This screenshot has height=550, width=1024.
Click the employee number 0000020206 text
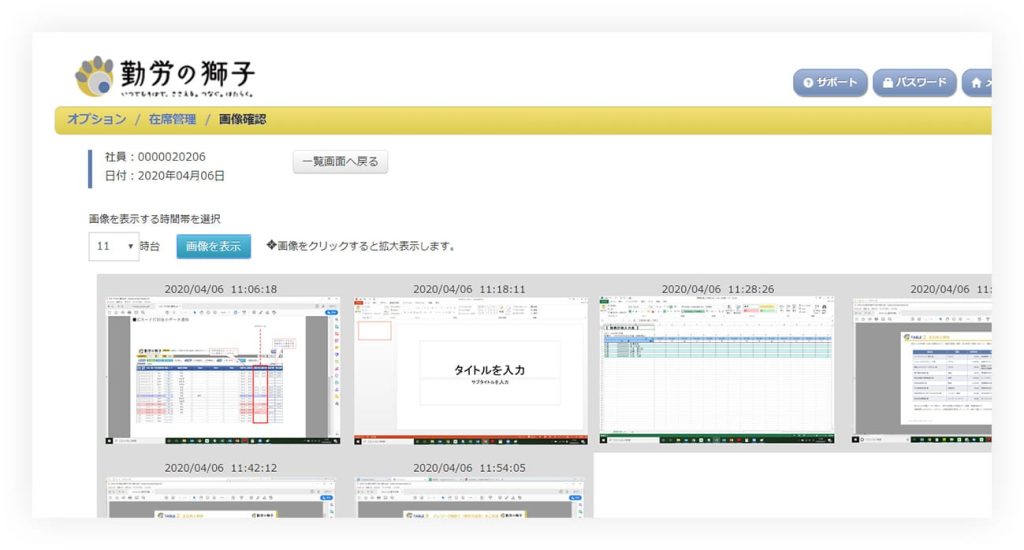[x=155, y=157]
